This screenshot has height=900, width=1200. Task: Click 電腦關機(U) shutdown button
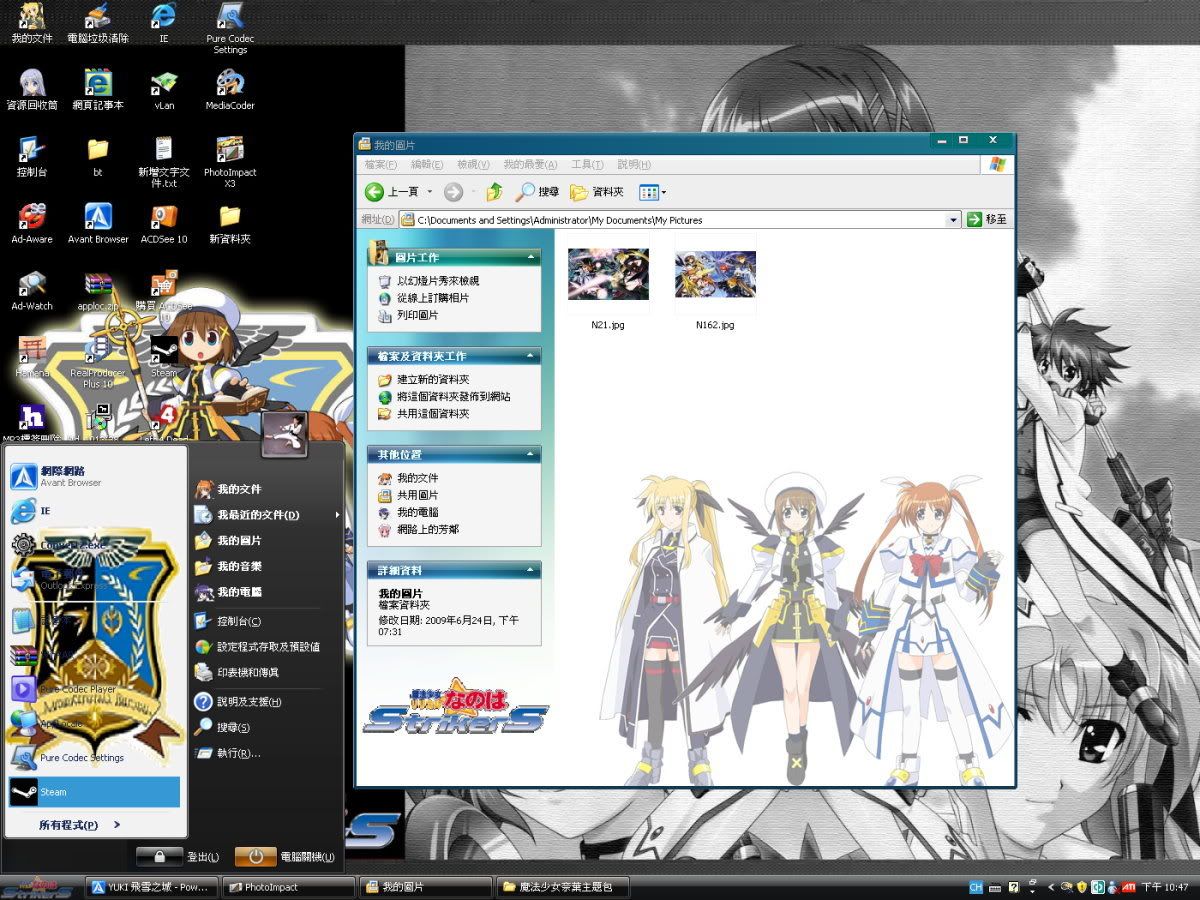coord(285,857)
